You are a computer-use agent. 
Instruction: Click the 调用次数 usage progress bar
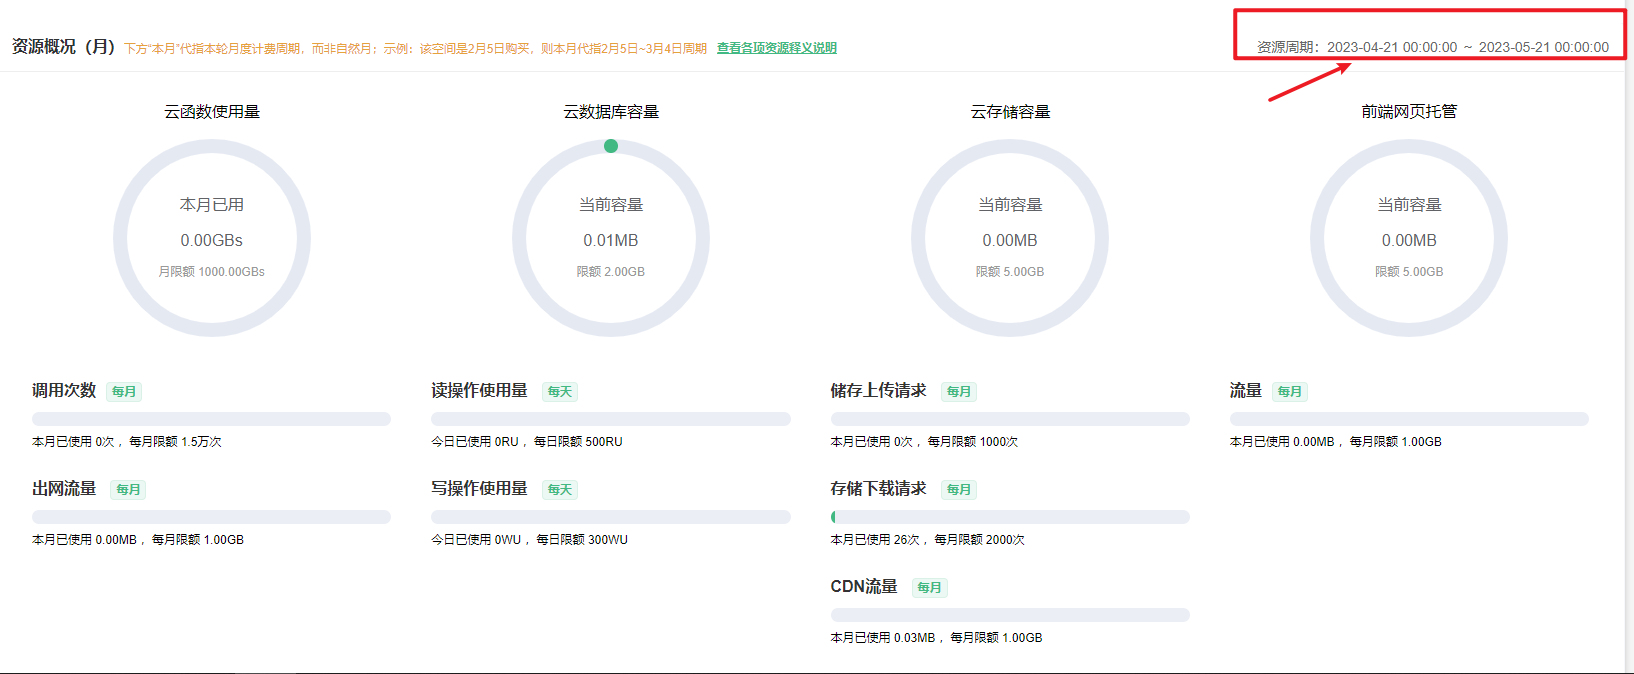211,419
